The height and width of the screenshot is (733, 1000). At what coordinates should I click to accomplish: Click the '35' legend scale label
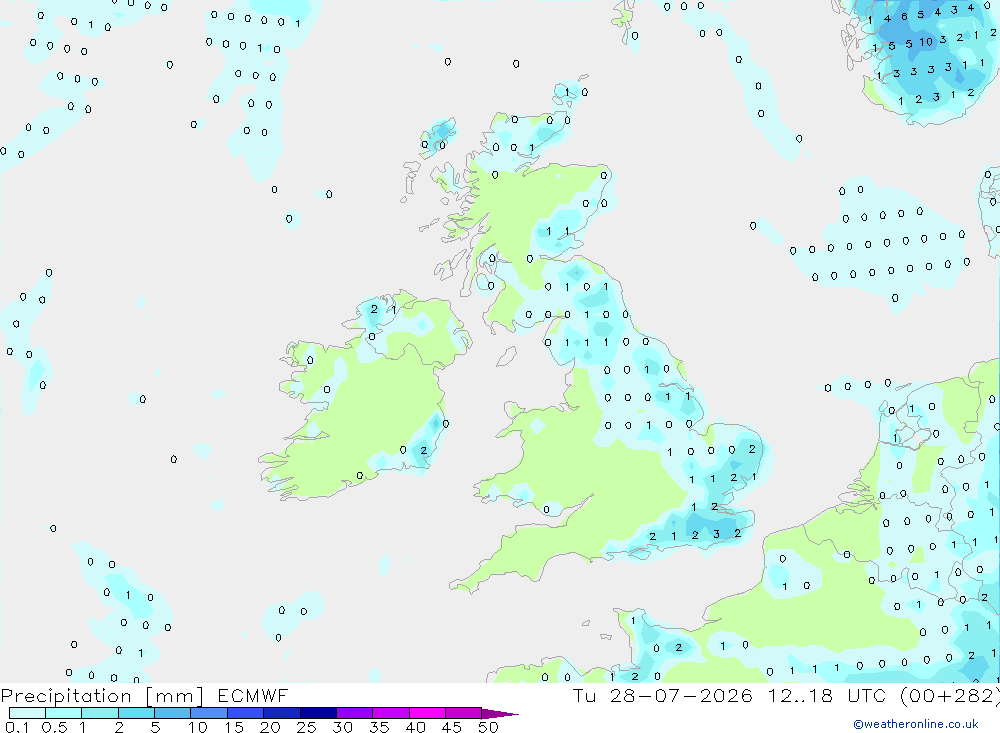click(x=379, y=727)
